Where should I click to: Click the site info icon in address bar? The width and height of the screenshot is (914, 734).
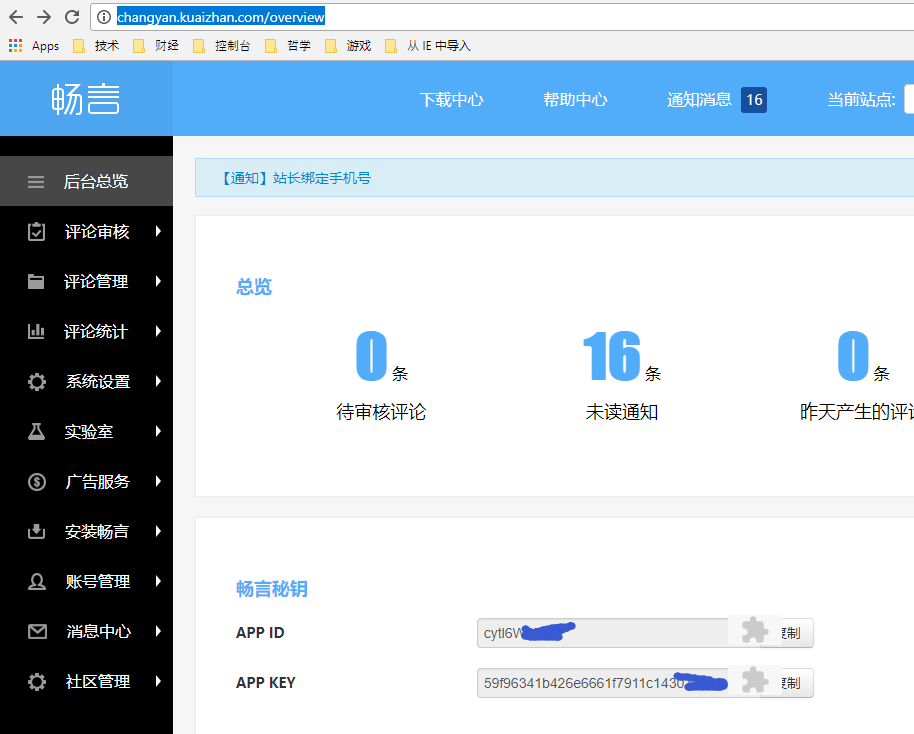pos(104,17)
